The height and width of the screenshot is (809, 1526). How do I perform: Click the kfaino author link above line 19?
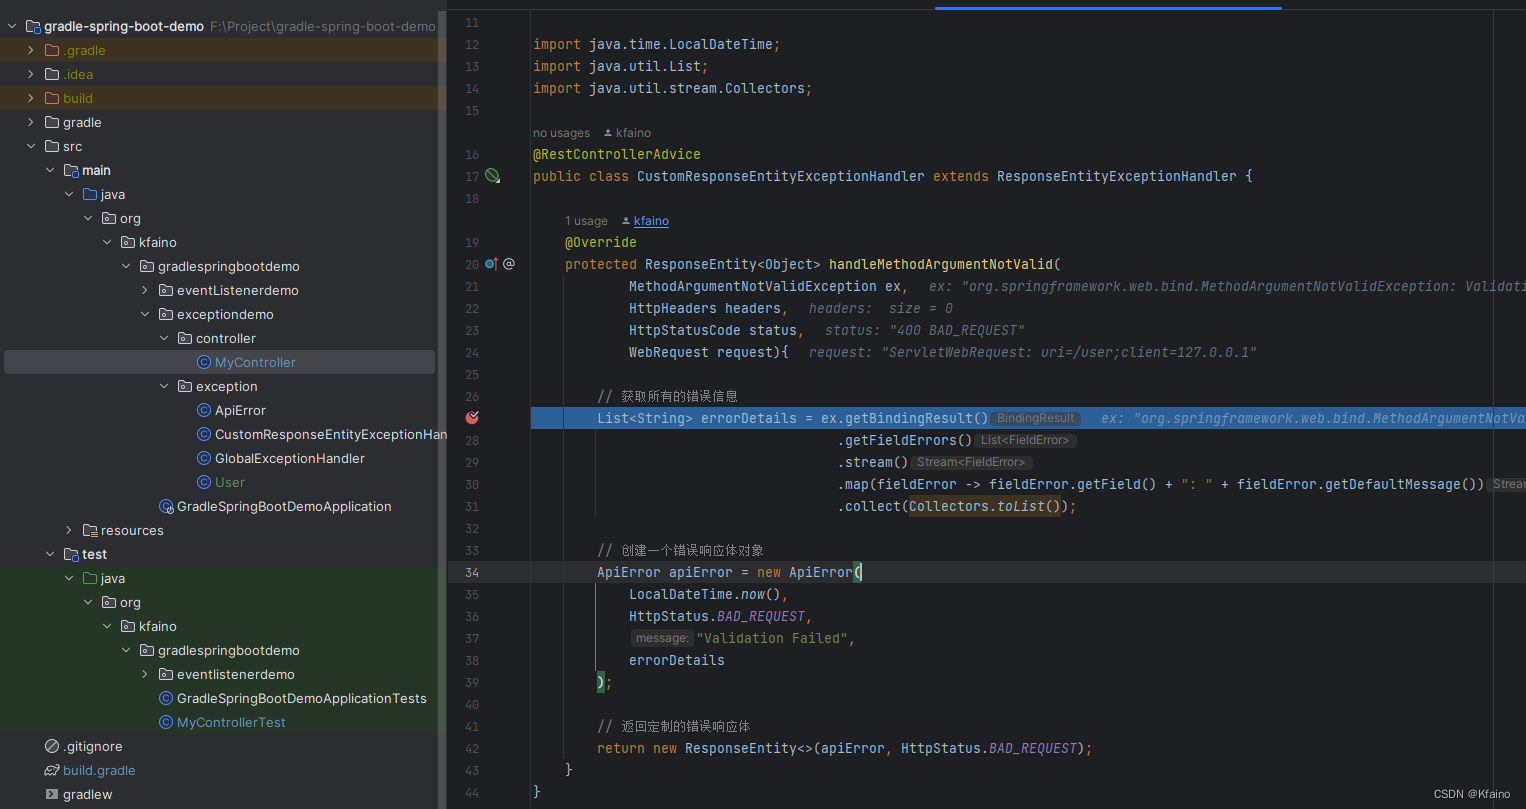(x=651, y=221)
